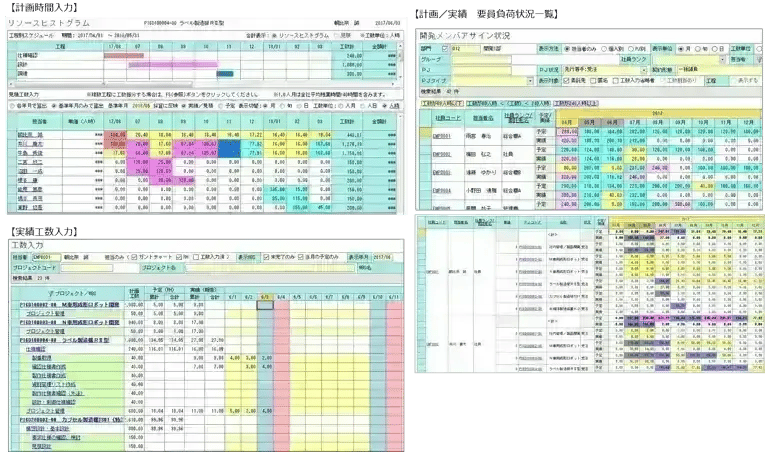Open the PJタイプ dropdown
Viewport: 765px width, 452px height.
pos(529,80)
